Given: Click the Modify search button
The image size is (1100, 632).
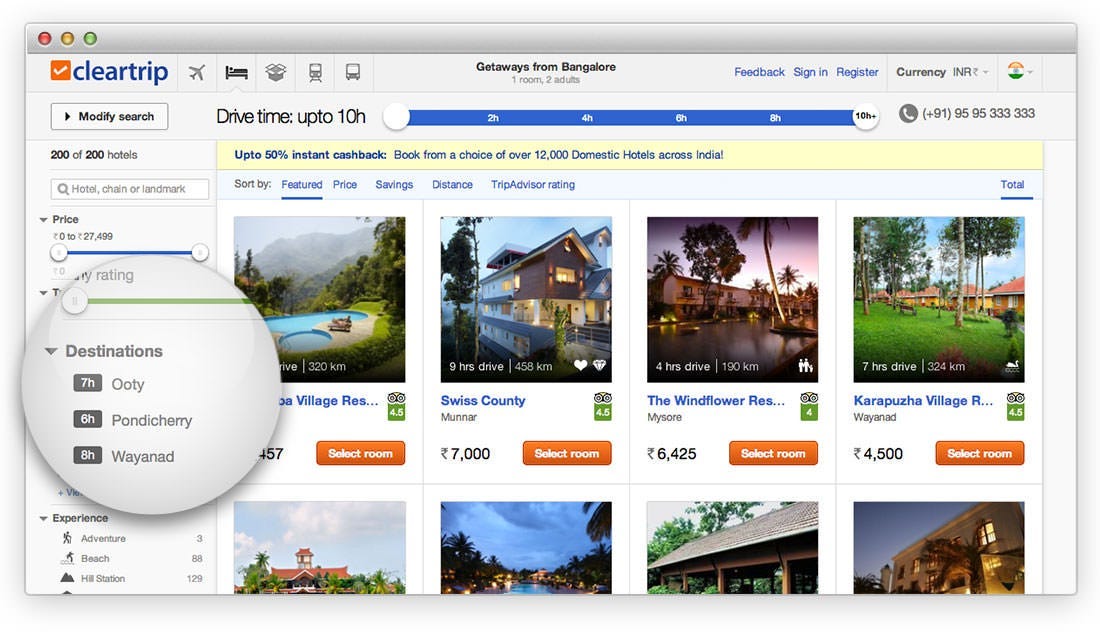Looking at the screenshot, I should (x=109, y=116).
